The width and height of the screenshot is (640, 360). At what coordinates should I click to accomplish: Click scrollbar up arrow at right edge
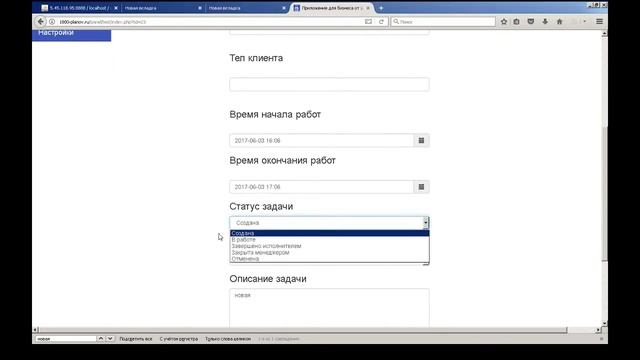604,33
